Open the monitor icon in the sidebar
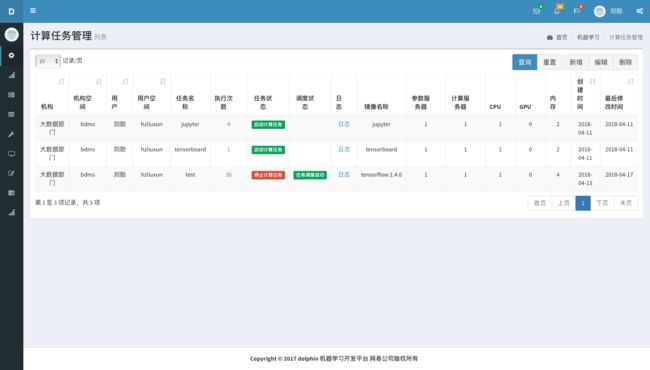This screenshot has width=650, height=370. coord(12,154)
